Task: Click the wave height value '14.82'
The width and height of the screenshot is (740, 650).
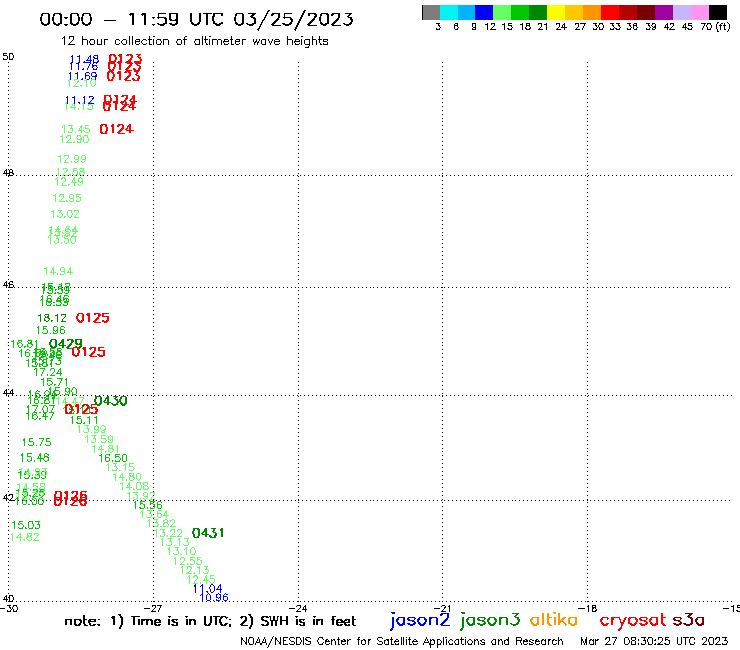Action: (x=25, y=537)
